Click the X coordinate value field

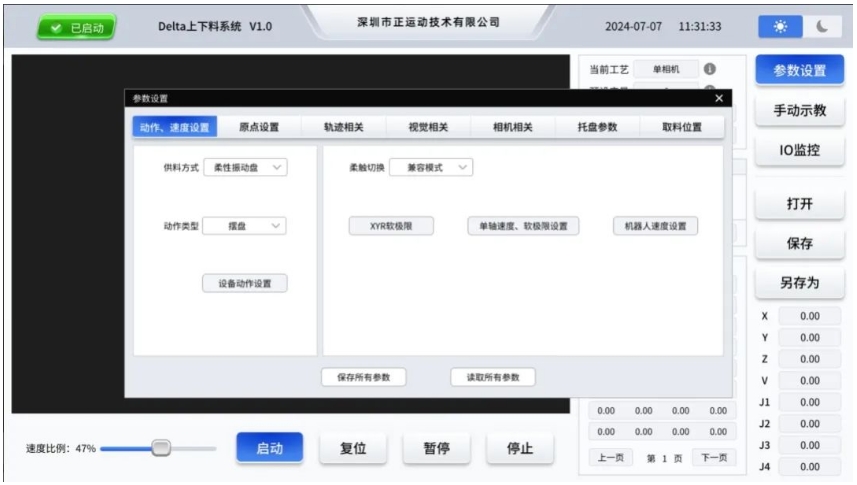[x=809, y=316]
